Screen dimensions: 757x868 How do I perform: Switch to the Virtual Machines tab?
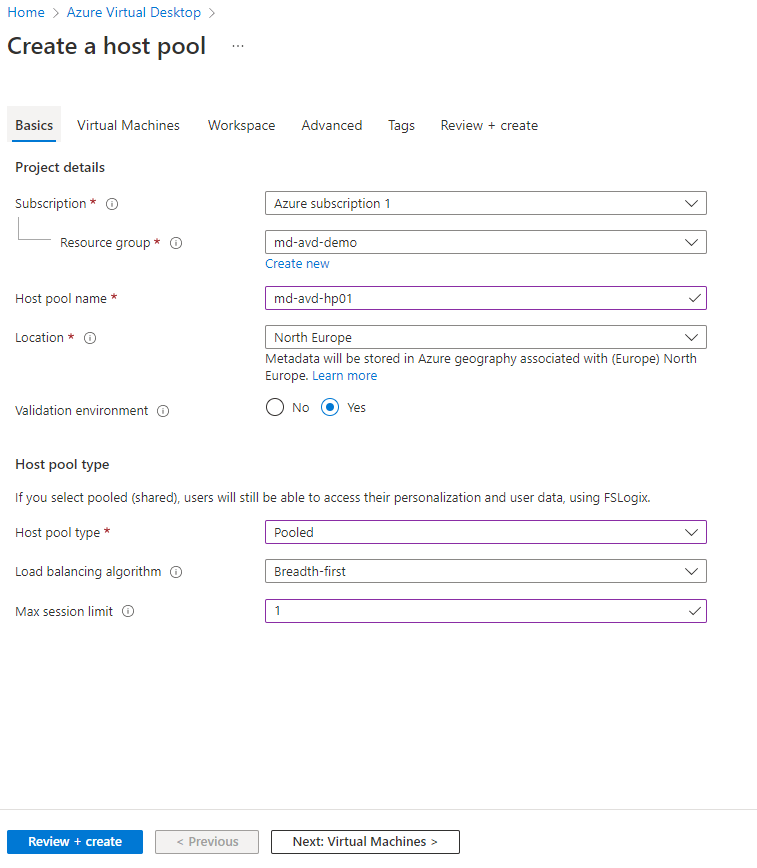(x=128, y=125)
